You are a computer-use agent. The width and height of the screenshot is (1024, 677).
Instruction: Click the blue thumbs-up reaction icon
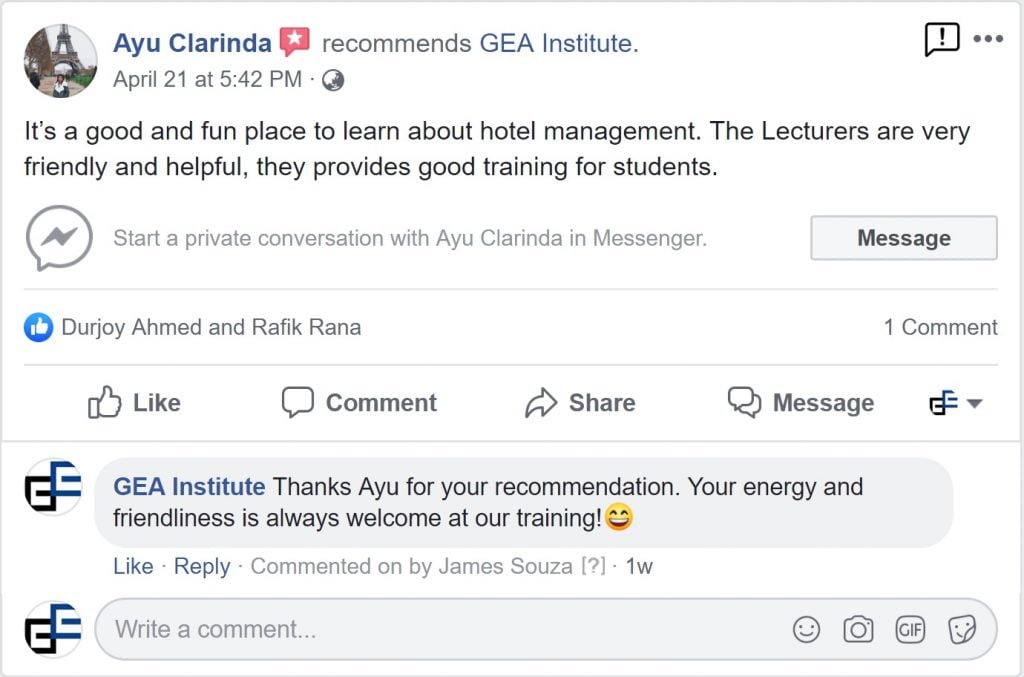click(38, 327)
